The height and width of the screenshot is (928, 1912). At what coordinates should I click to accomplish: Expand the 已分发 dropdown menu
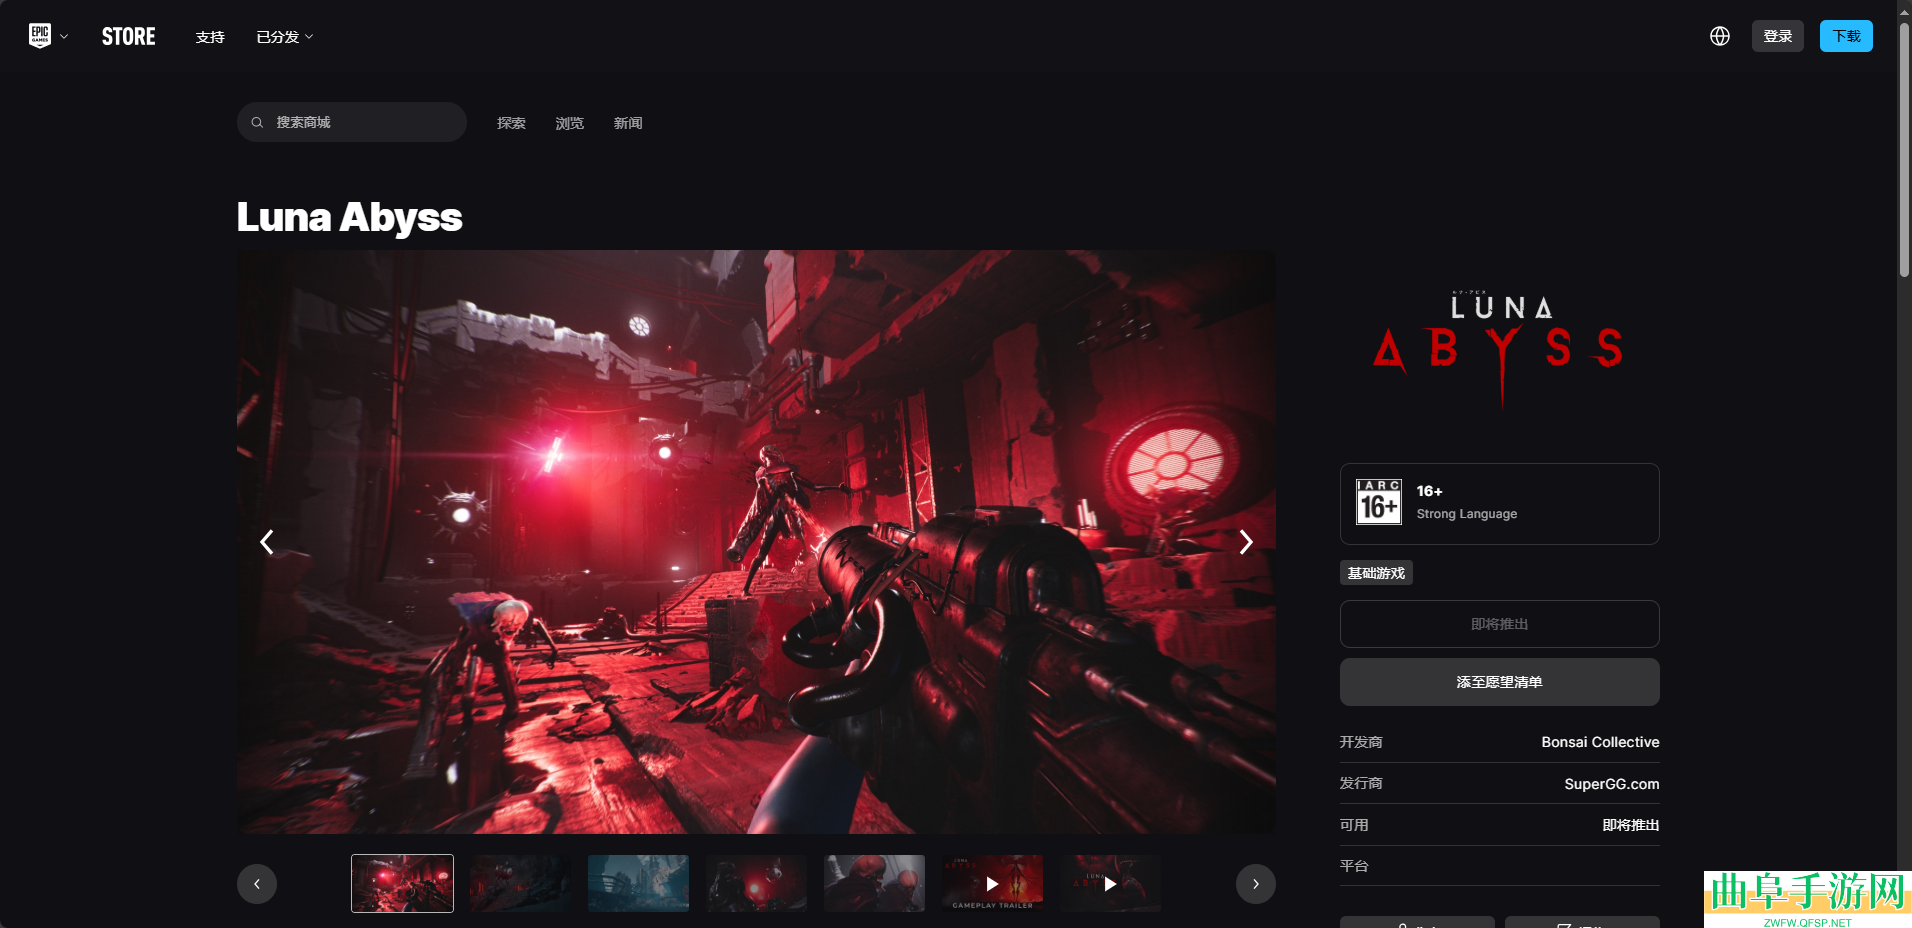pos(285,37)
